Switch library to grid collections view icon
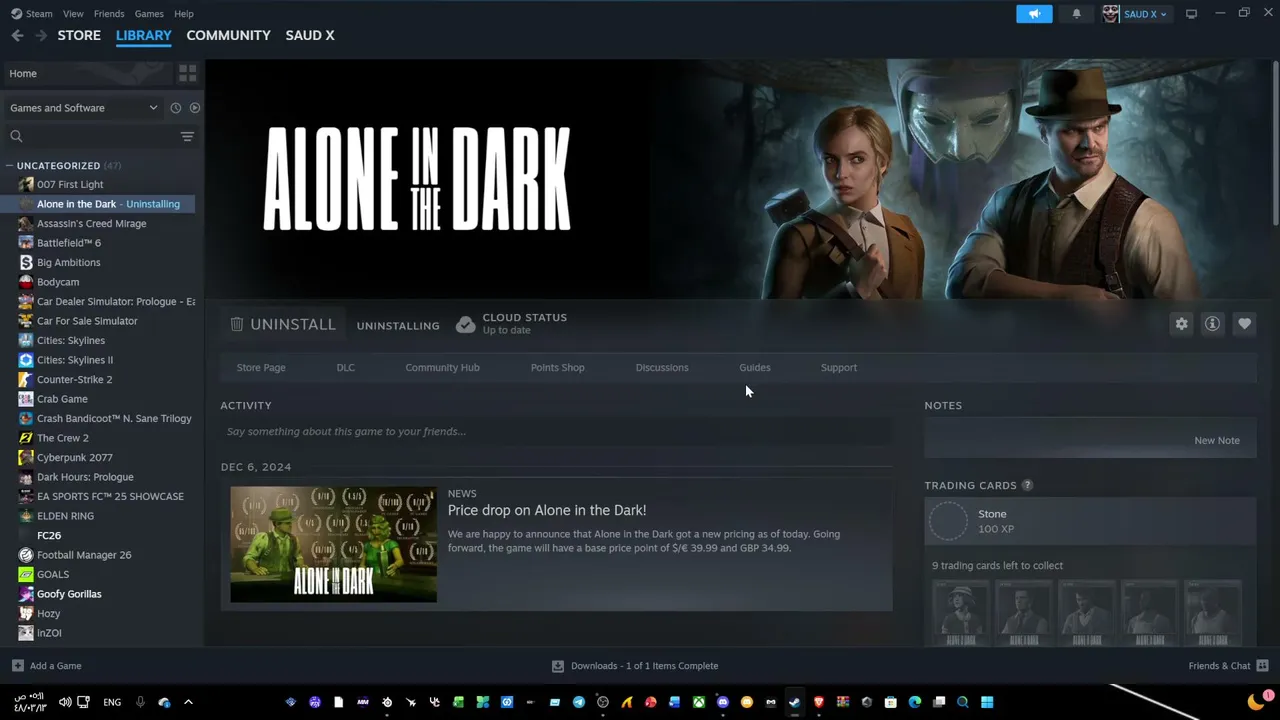This screenshot has height=720, width=1280. click(x=187, y=73)
